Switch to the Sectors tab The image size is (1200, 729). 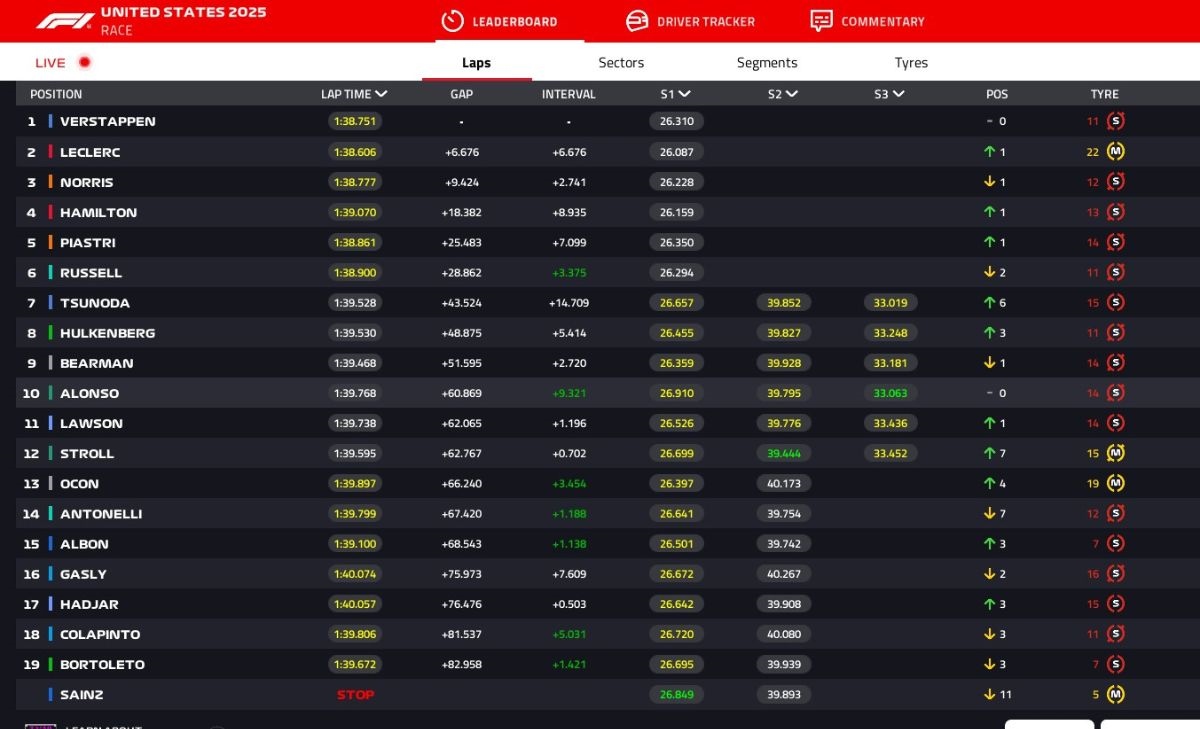(x=621, y=63)
